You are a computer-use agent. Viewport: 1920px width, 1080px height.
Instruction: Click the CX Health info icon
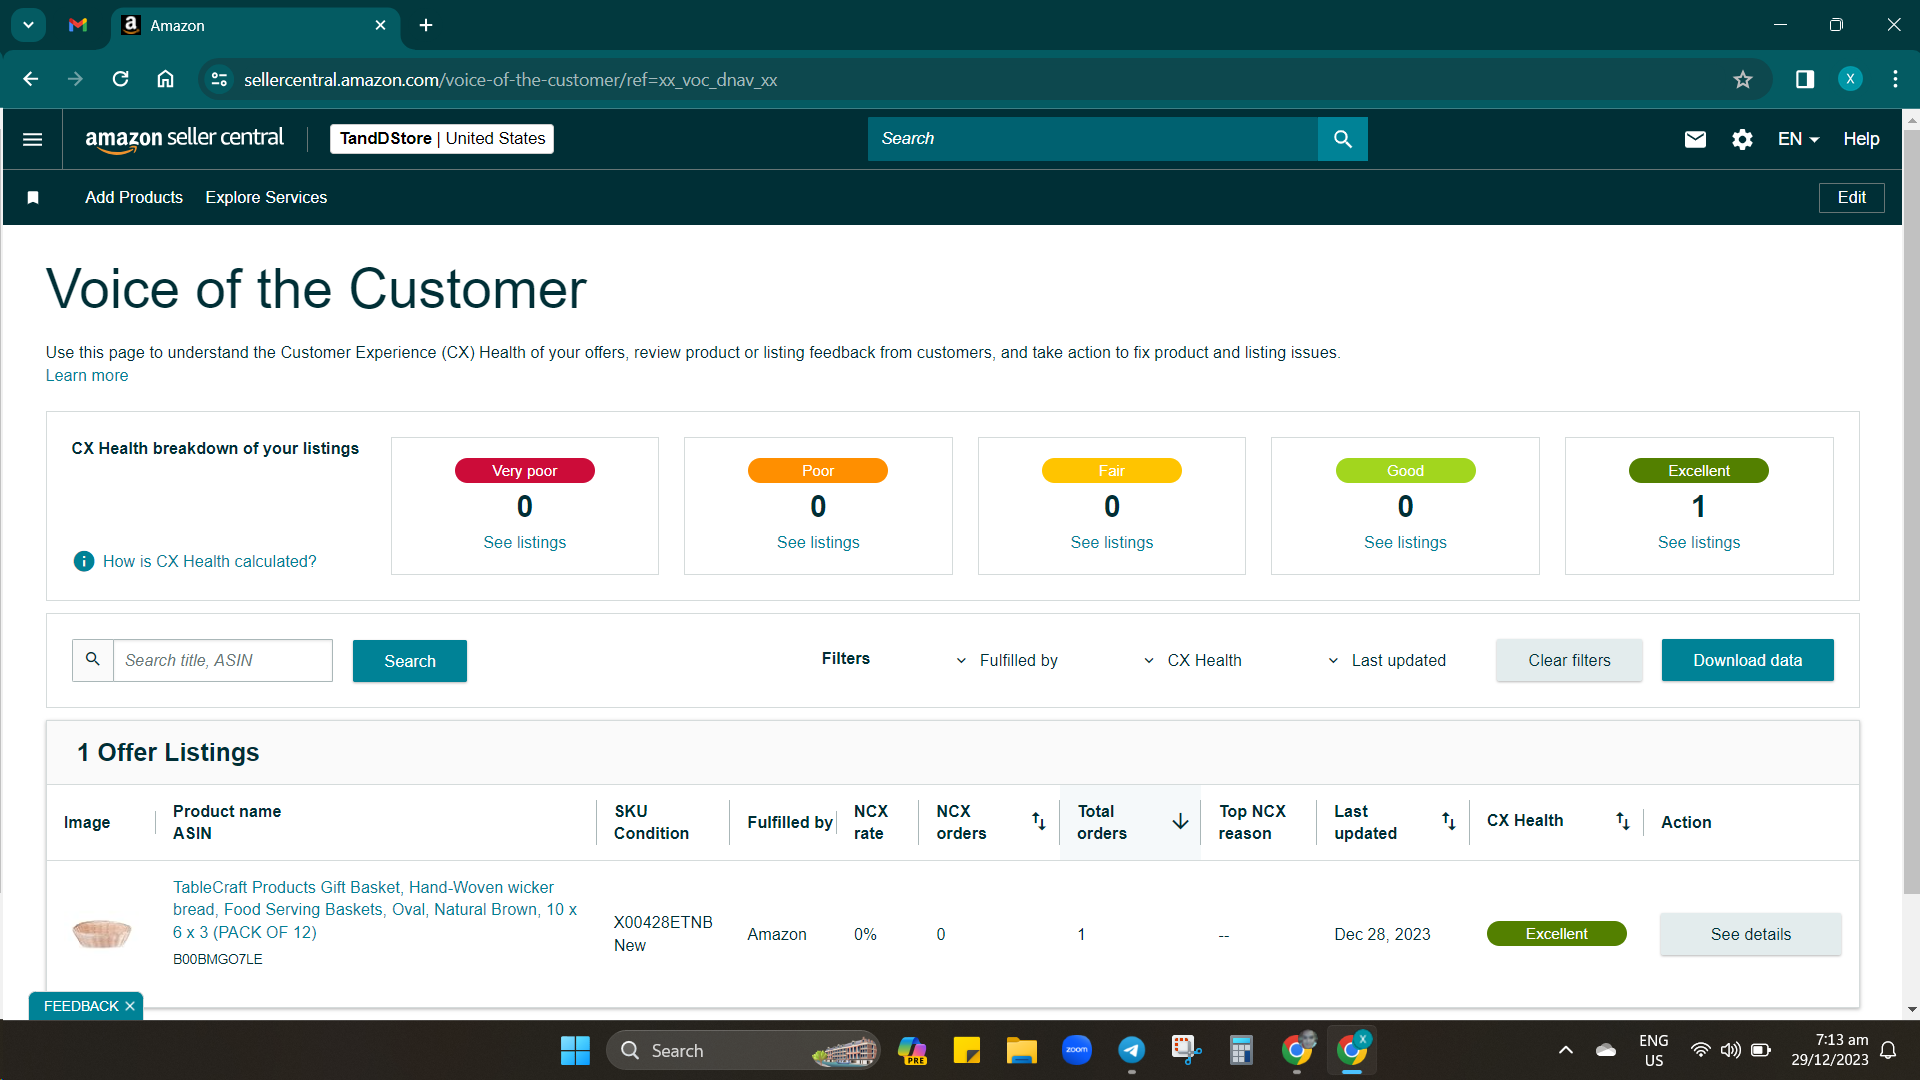tap(84, 562)
